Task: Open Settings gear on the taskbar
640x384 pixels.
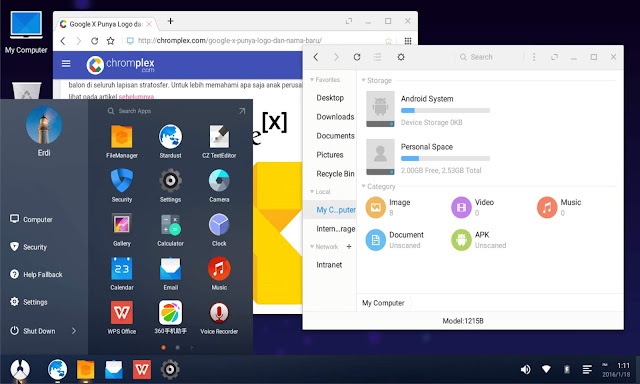Action: [170, 370]
